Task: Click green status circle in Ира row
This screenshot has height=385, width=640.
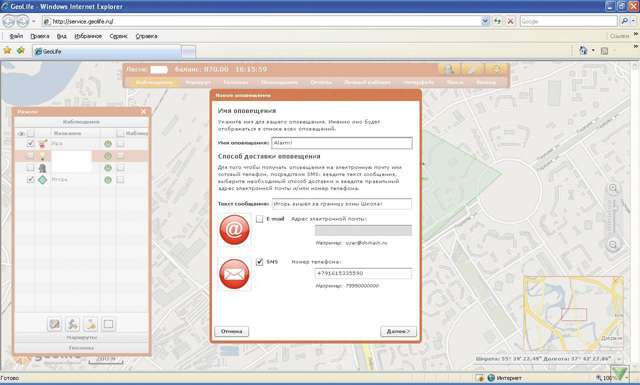Action: tap(108, 144)
